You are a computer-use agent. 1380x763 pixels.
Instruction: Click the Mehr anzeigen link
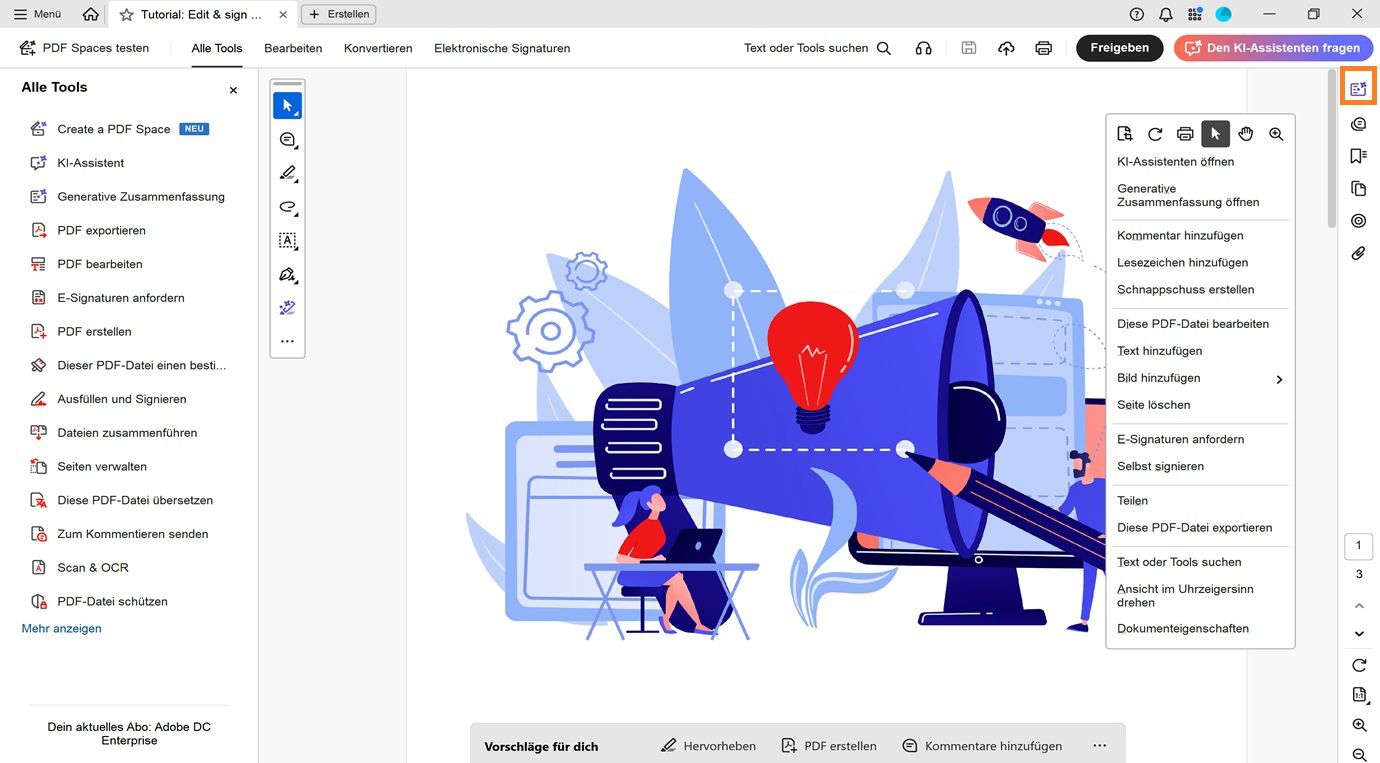pos(62,629)
